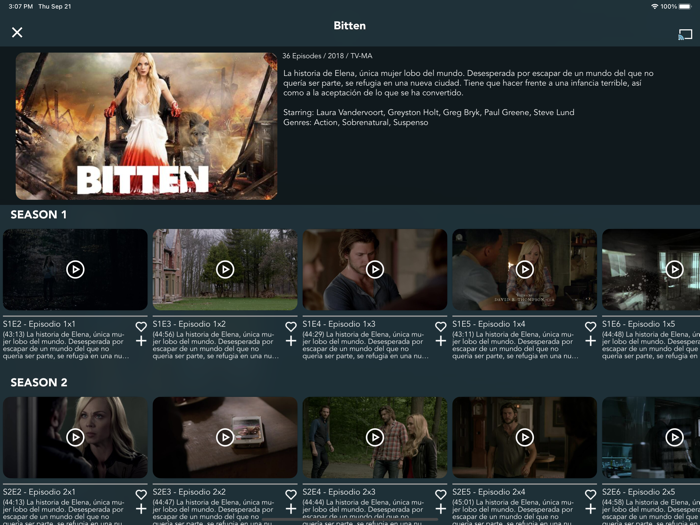Select the SEASON 2 heading

39,383
